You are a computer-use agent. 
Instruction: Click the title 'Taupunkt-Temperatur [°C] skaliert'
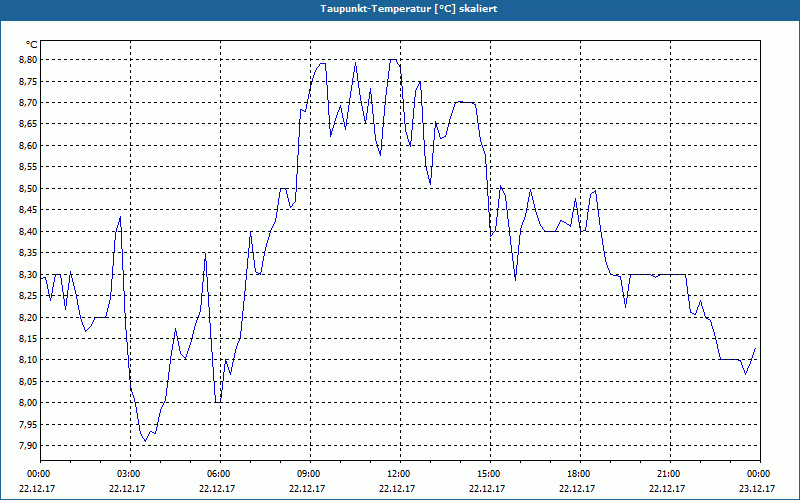[409, 9]
